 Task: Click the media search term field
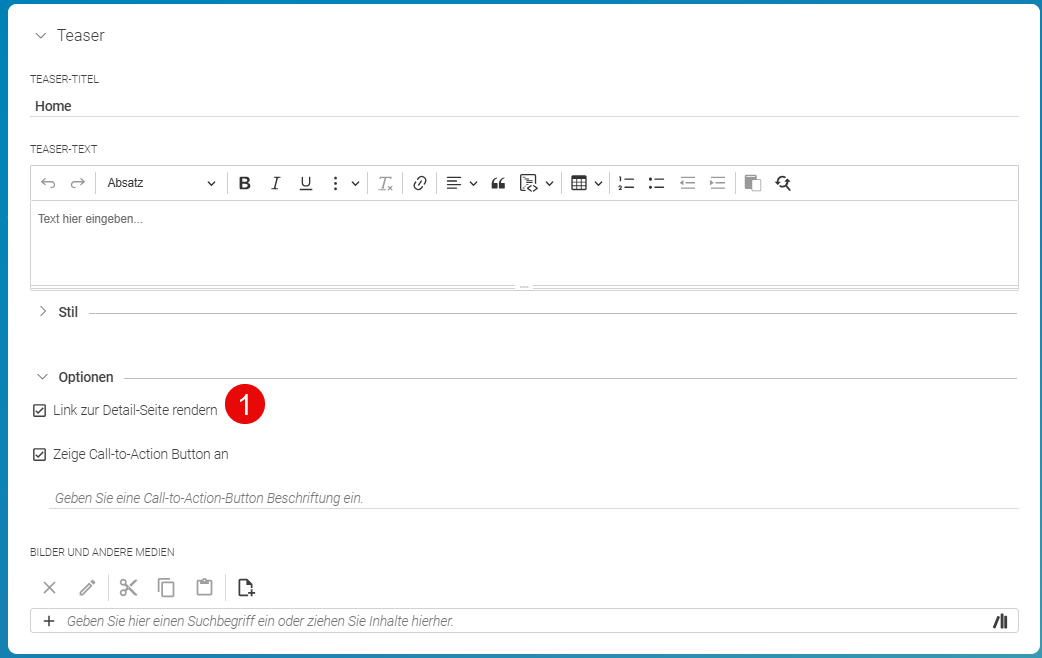pyautogui.click(x=525, y=621)
